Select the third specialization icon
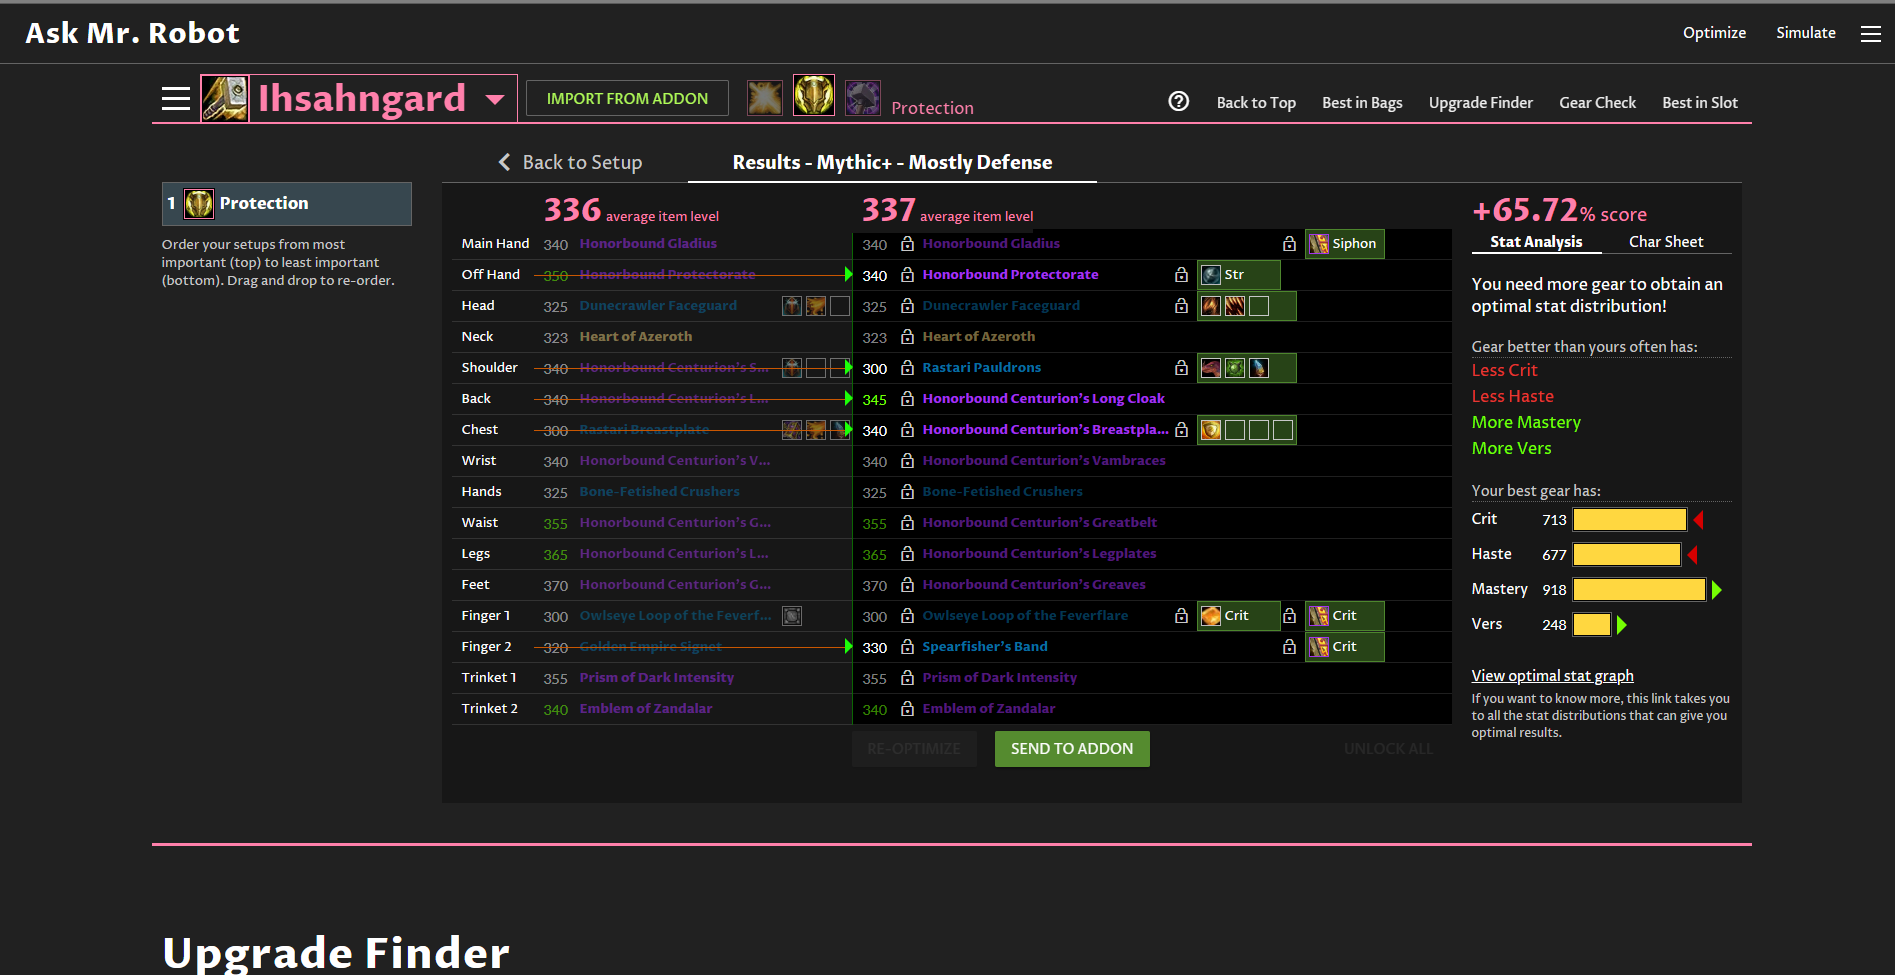This screenshot has width=1895, height=975. [862, 98]
